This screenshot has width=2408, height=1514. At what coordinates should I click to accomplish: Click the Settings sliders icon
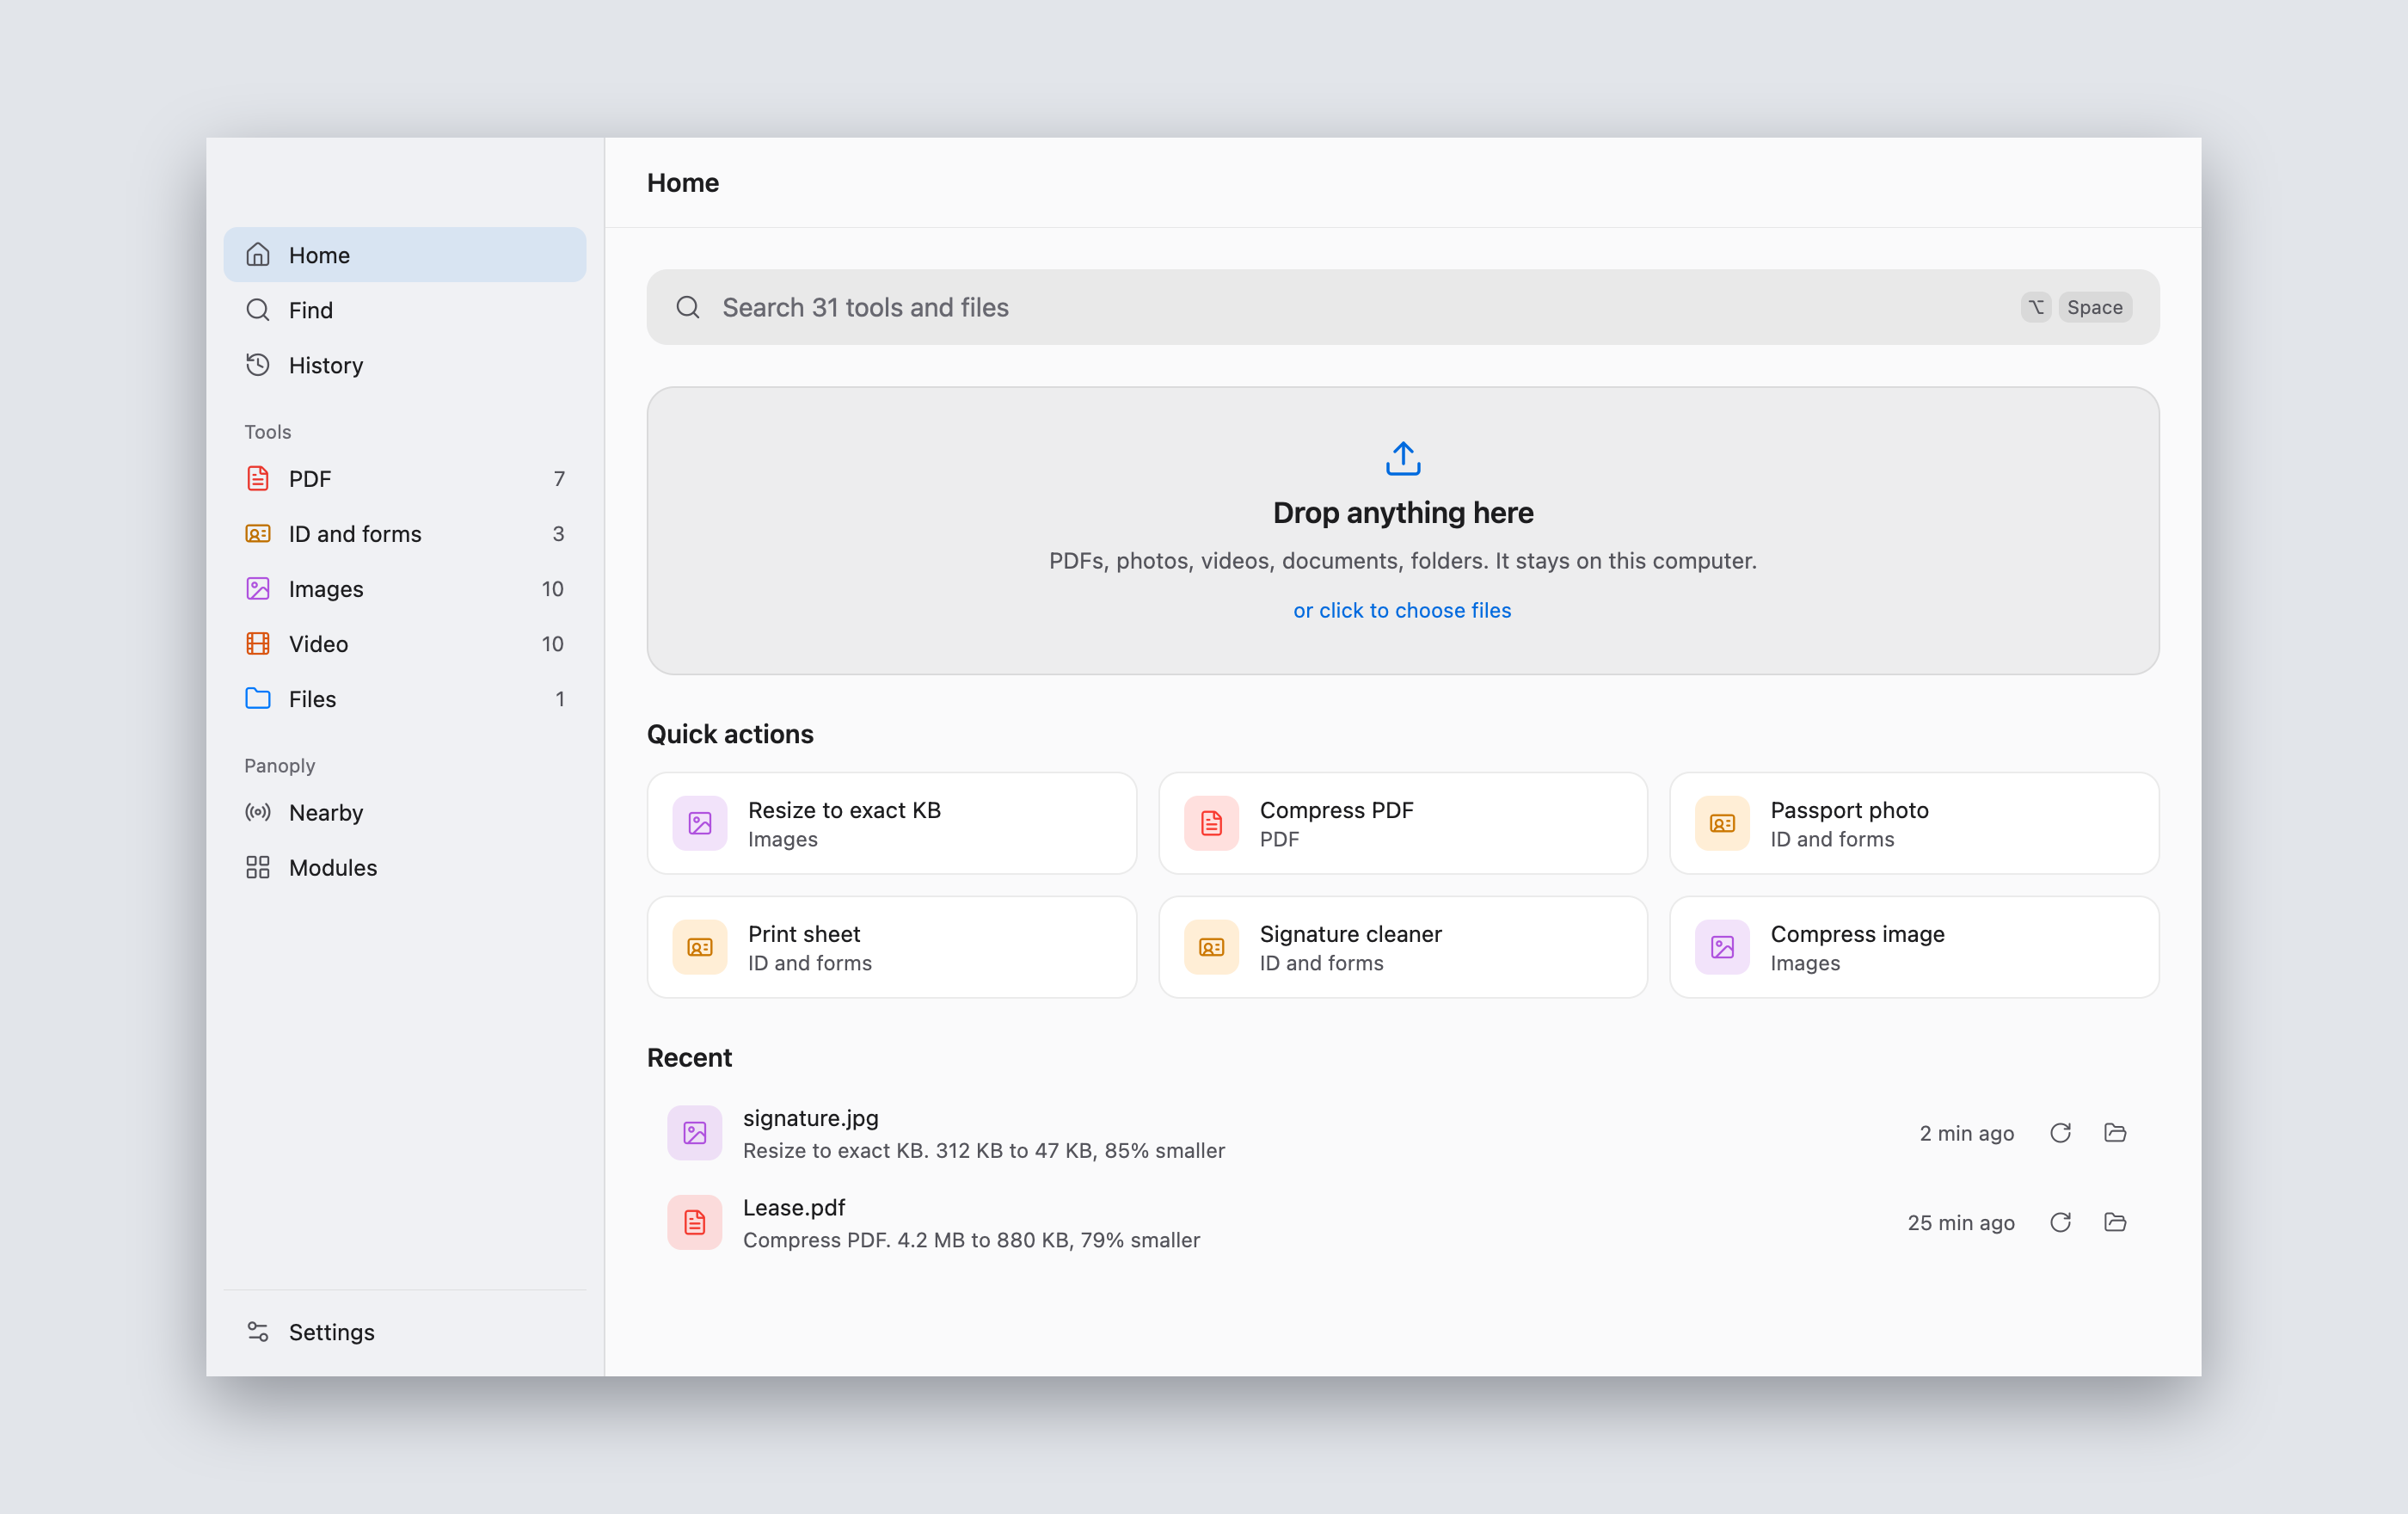click(258, 1332)
